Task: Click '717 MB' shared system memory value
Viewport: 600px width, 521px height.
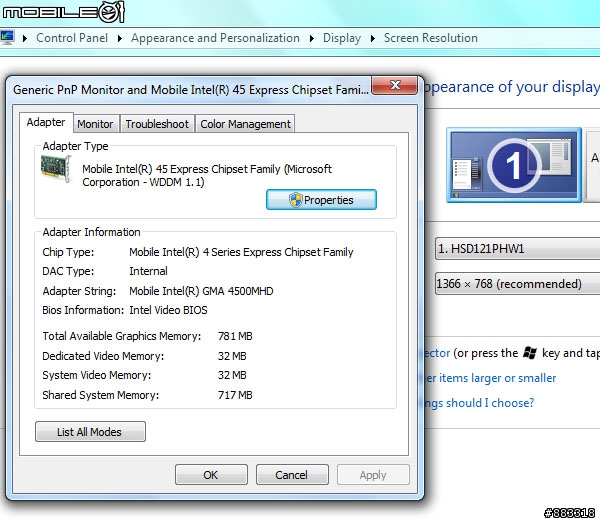Action: (x=235, y=395)
